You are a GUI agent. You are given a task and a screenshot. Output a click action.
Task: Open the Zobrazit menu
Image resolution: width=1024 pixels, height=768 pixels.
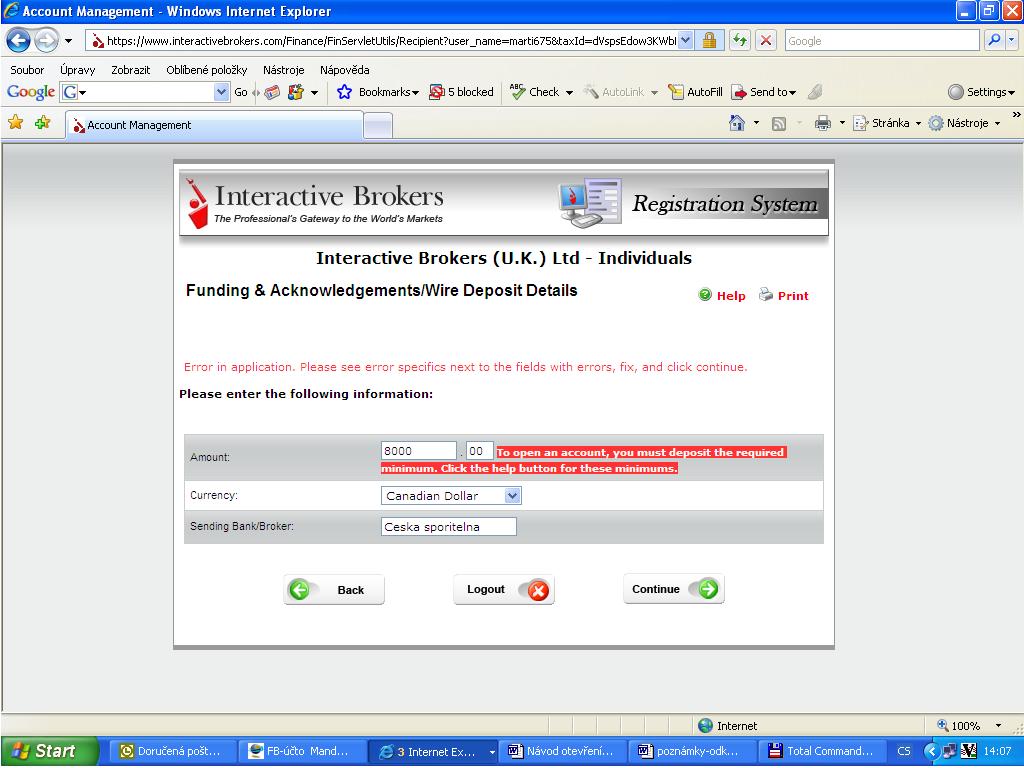click(x=131, y=70)
